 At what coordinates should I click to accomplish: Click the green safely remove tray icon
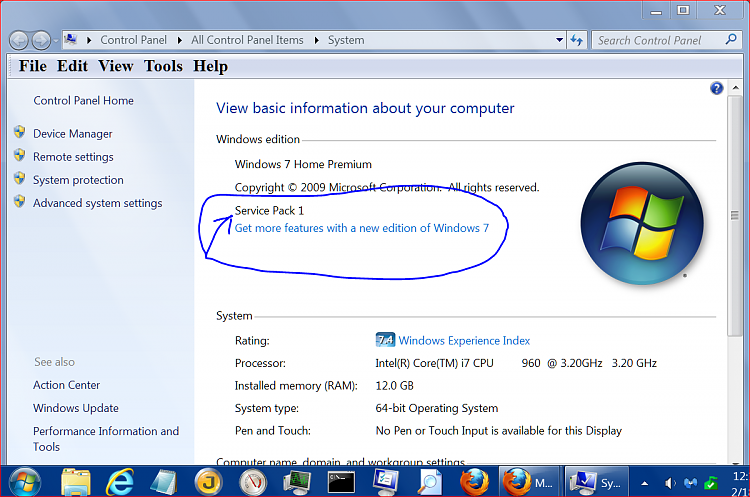[711, 484]
